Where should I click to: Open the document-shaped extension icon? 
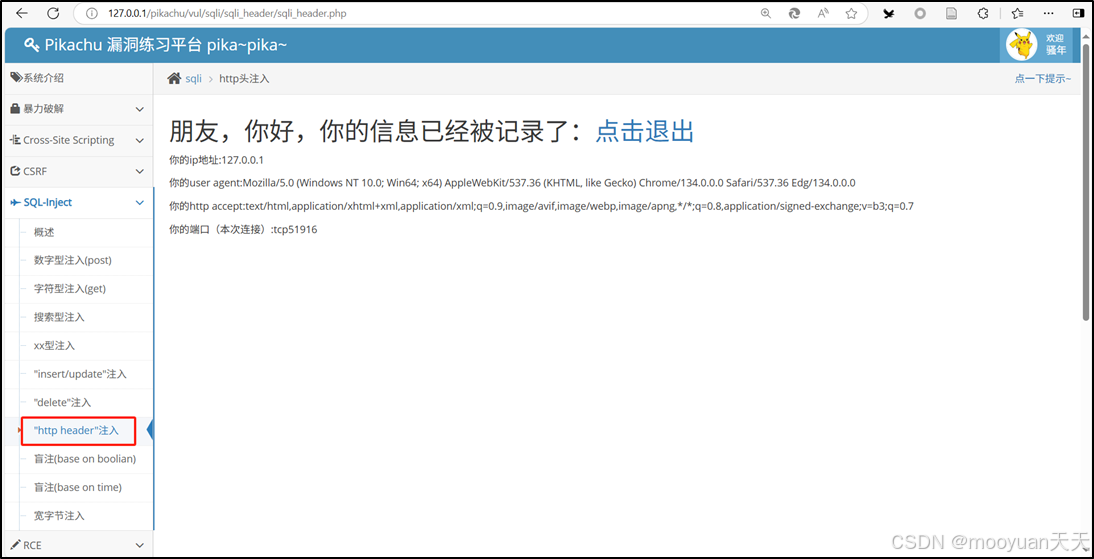(950, 13)
